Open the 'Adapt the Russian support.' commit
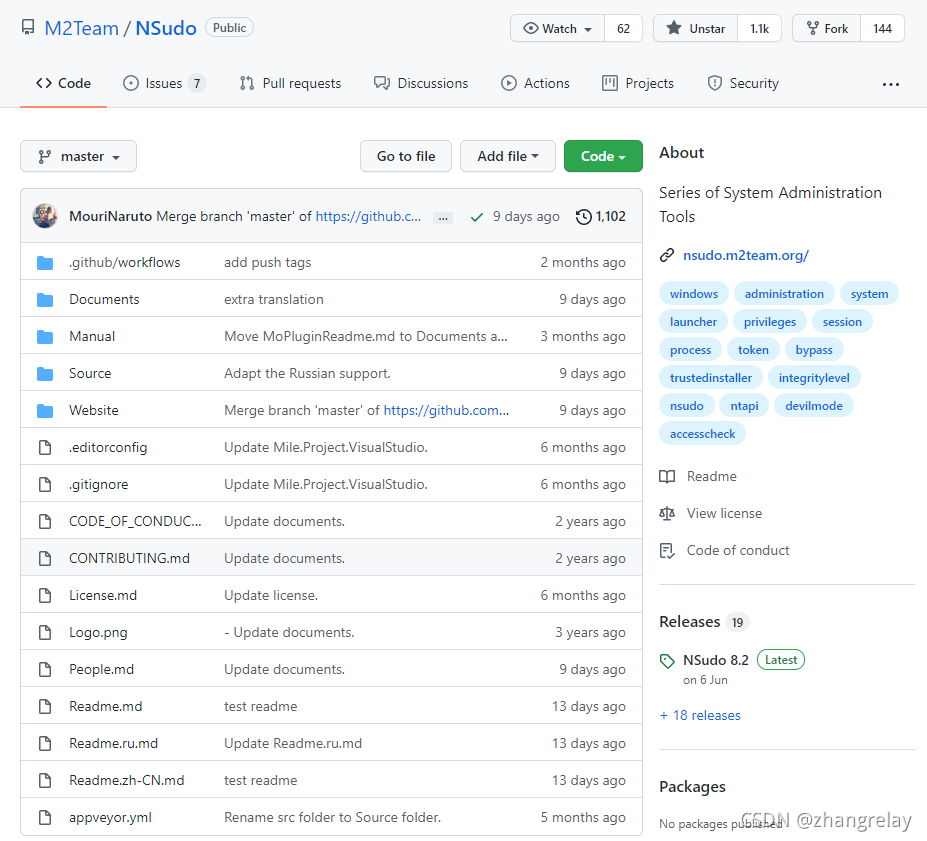This screenshot has height=841, width=927. pyautogui.click(x=307, y=374)
